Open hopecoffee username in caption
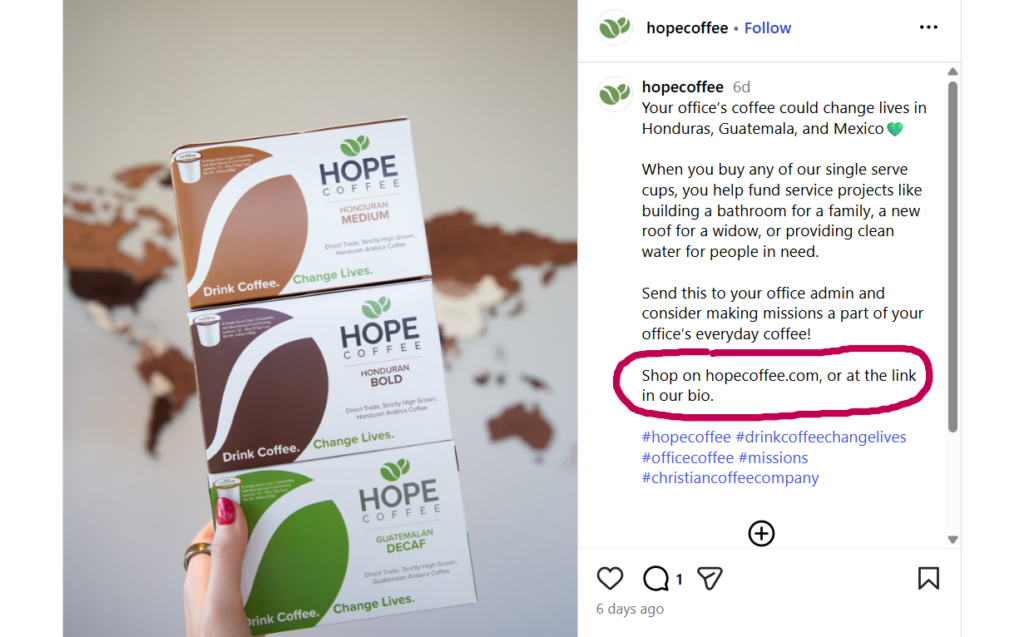The width and height of the screenshot is (1024, 637). (x=682, y=87)
